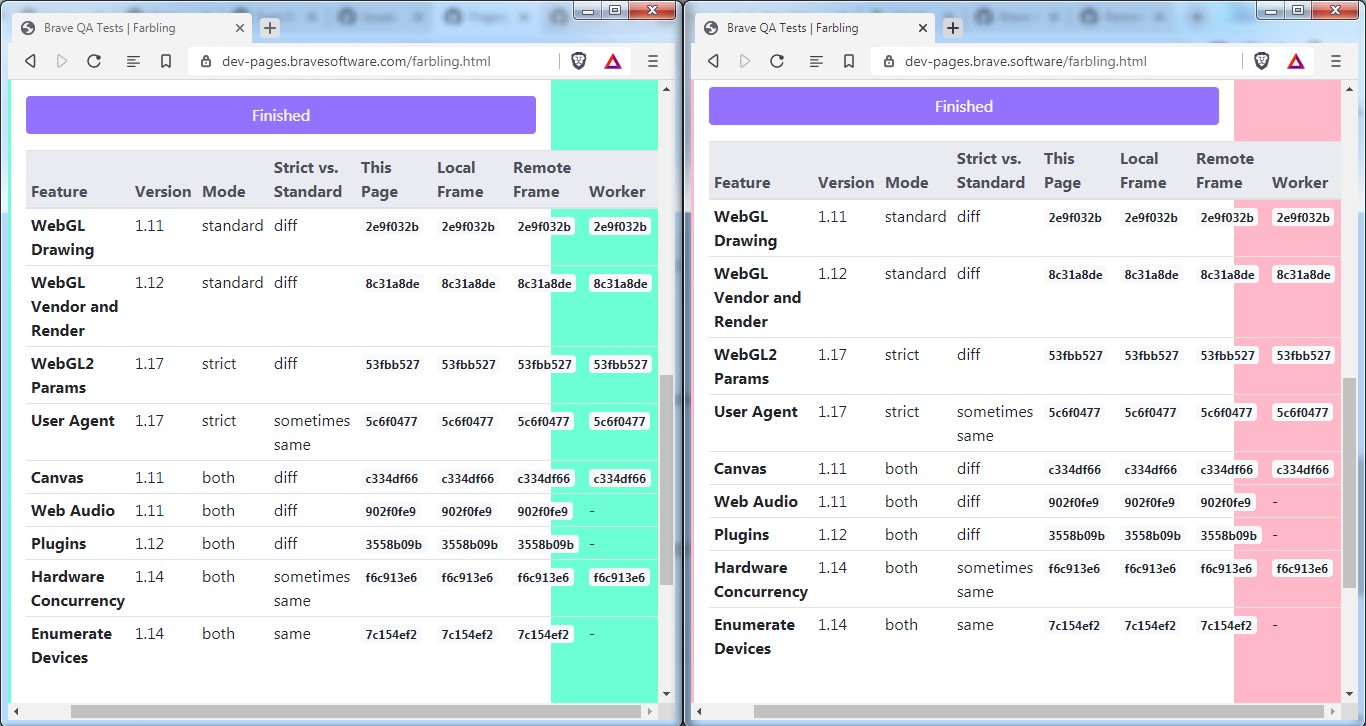Open reader mode icon in left window
Viewport: 1366px width, 726px height.
click(133, 61)
